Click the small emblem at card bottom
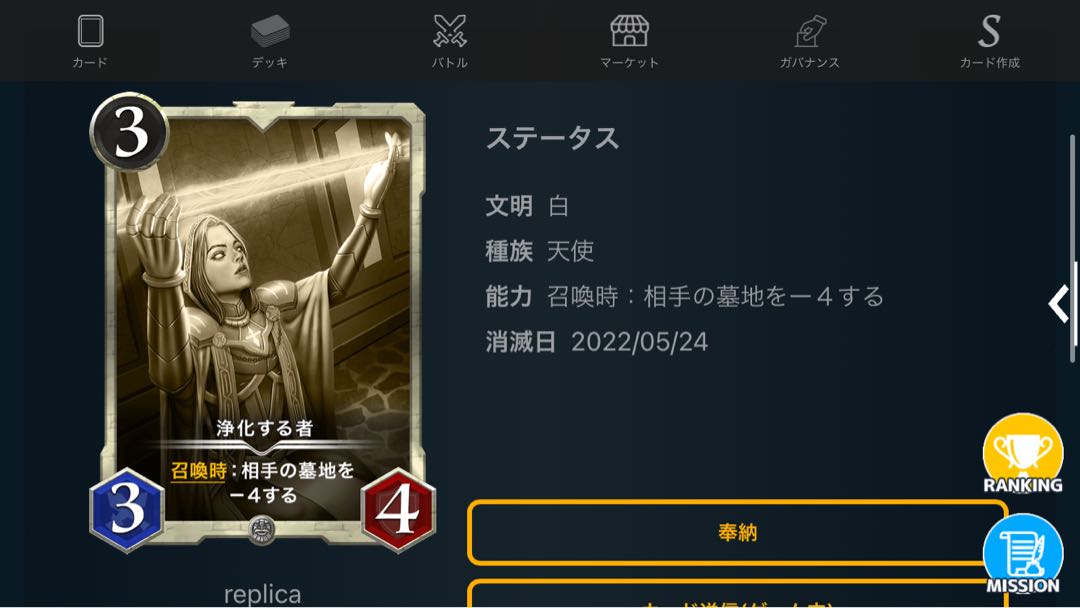Screen dimensions: 1080x608 coord(261,530)
